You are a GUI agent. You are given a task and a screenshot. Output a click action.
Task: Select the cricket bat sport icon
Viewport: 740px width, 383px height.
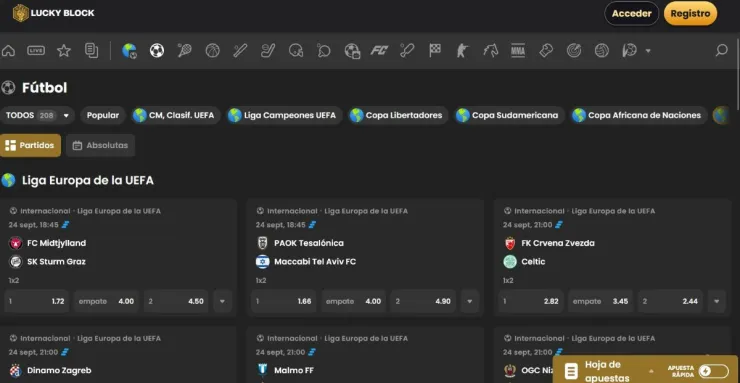coord(407,50)
